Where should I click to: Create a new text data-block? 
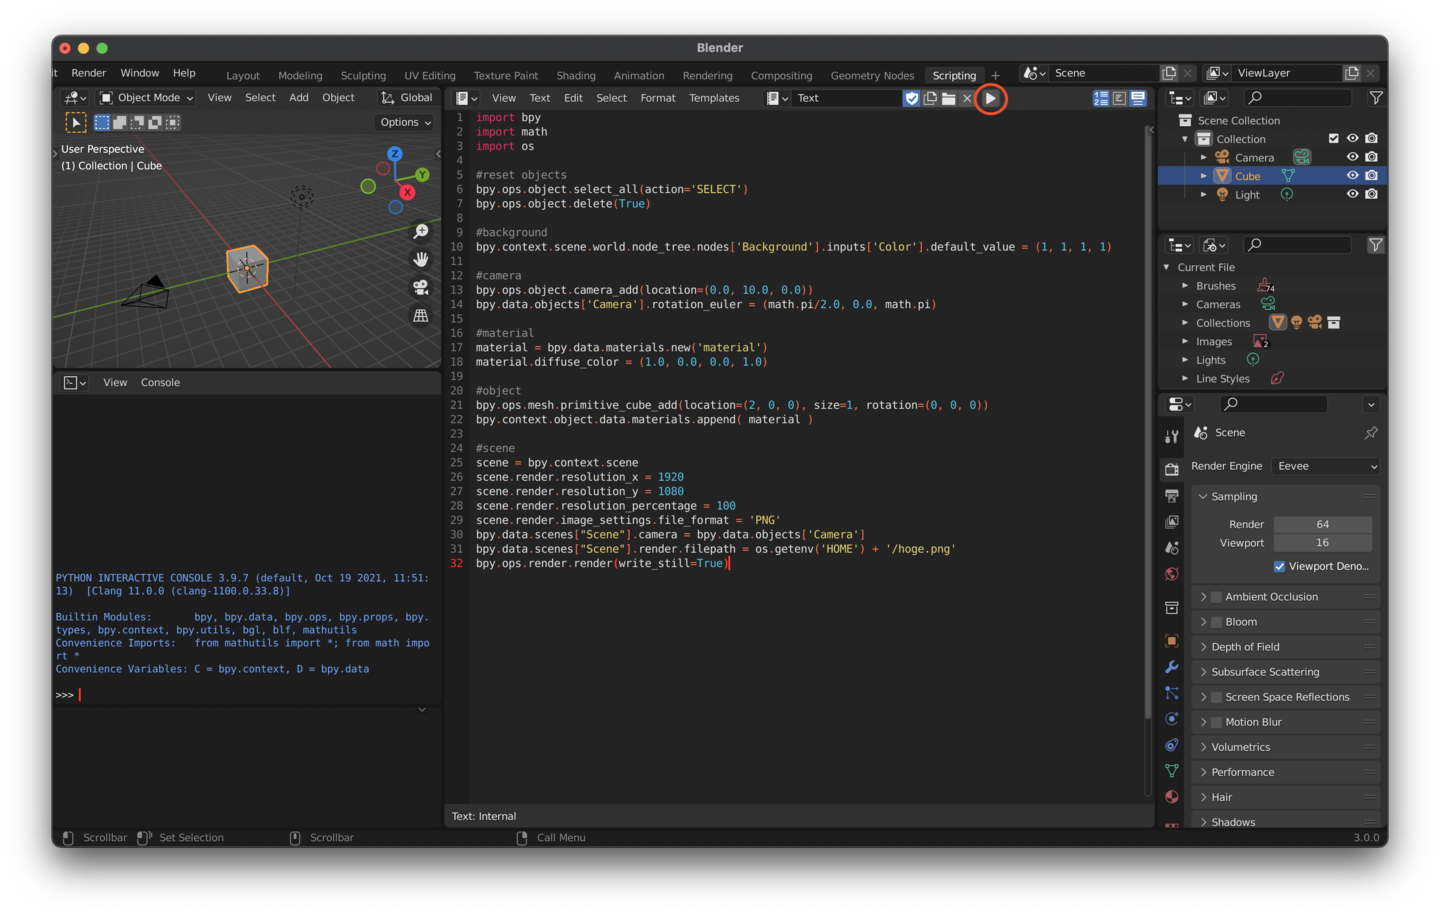point(930,98)
